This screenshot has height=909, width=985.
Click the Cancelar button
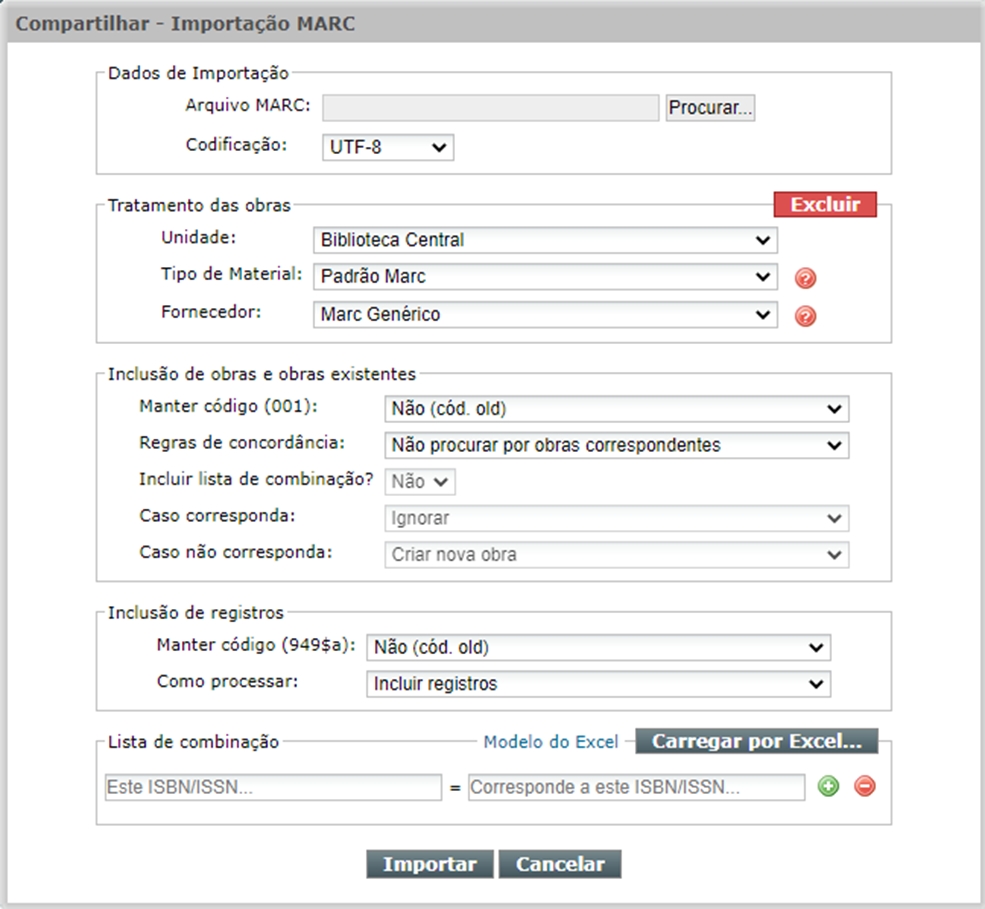pyautogui.click(x=560, y=864)
